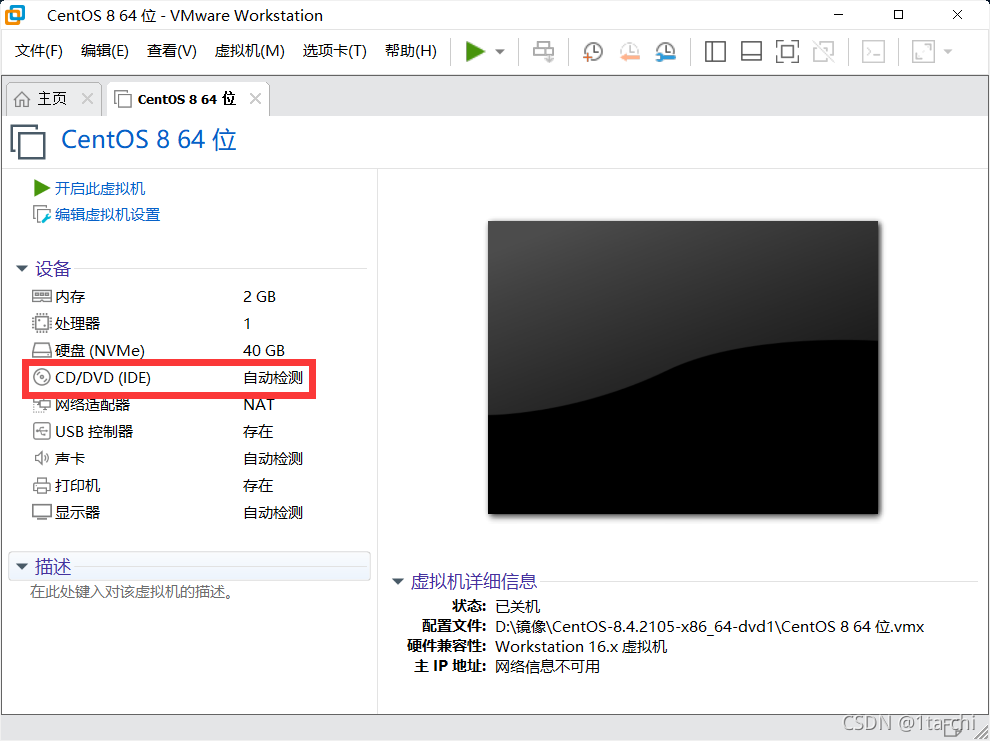
Task: Select the USB 控制器 row label
Action: click(x=94, y=432)
